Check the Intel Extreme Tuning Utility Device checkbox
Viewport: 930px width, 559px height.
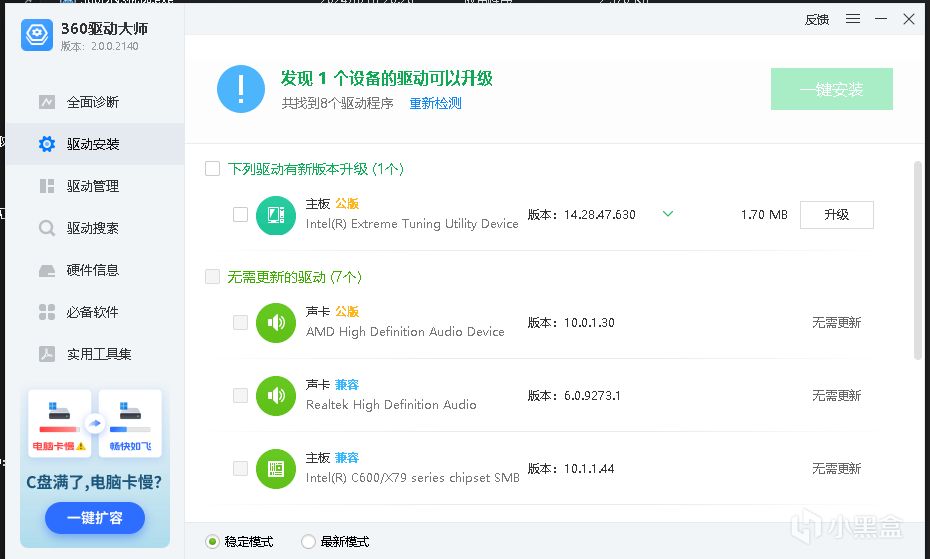[x=240, y=214]
